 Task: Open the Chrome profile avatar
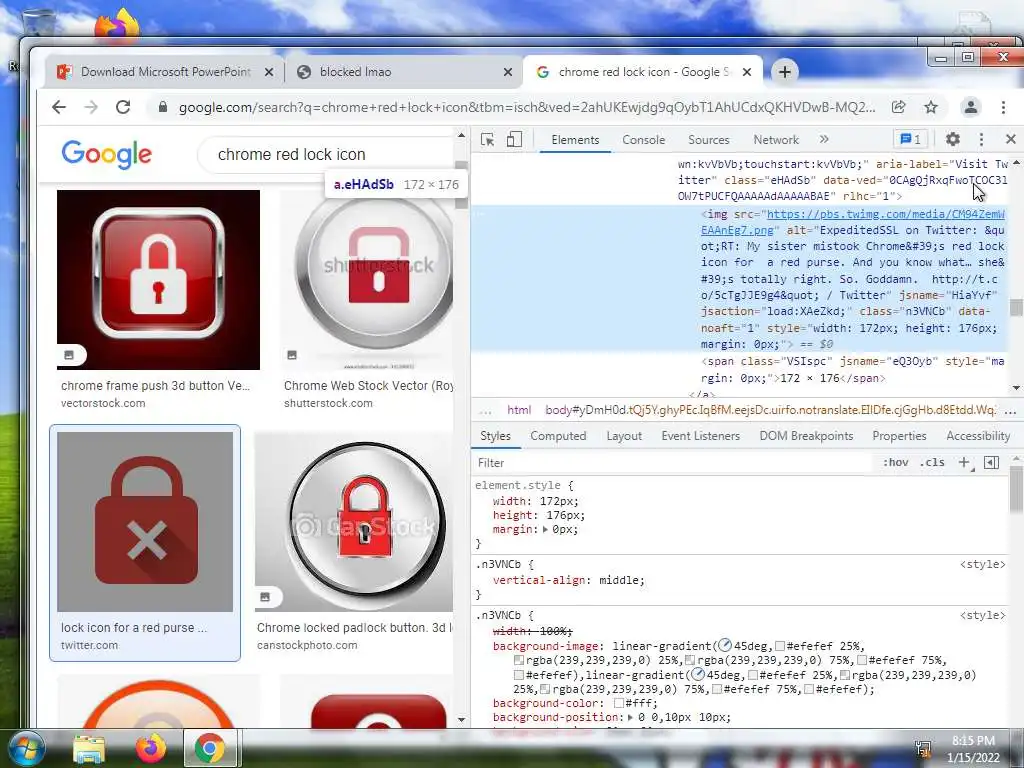click(x=970, y=107)
